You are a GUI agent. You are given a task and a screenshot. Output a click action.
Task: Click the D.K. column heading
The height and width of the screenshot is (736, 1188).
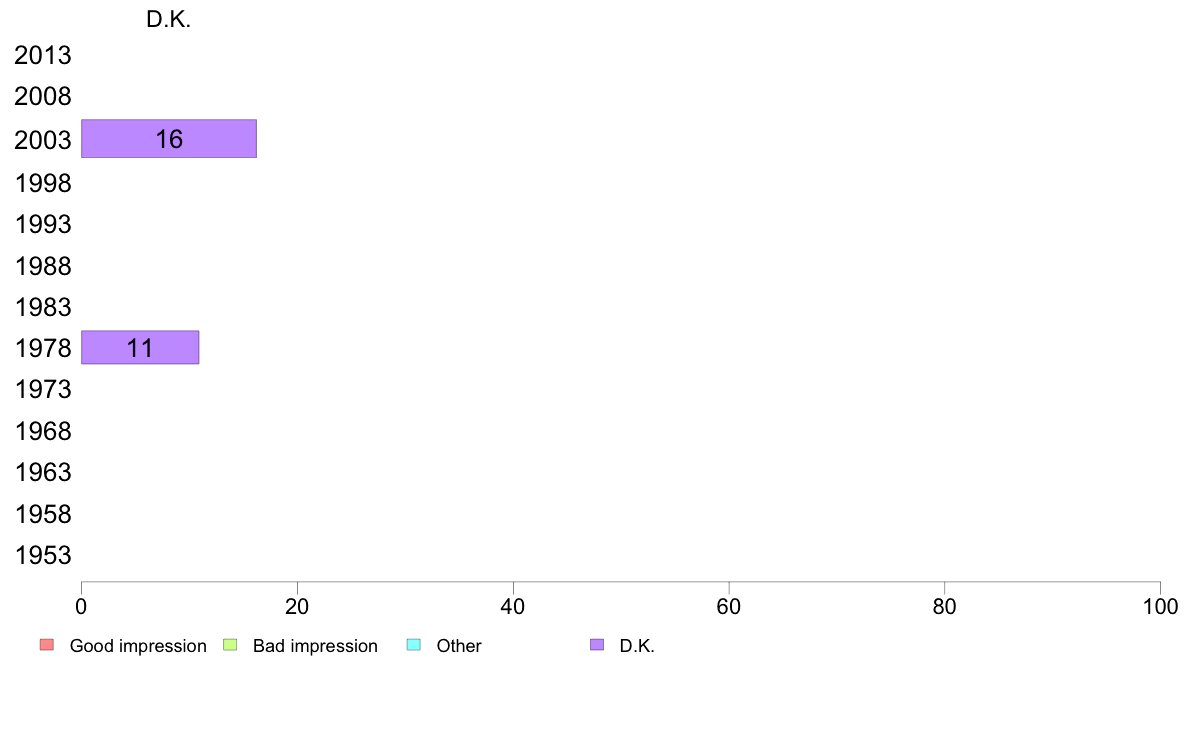tap(168, 20)
